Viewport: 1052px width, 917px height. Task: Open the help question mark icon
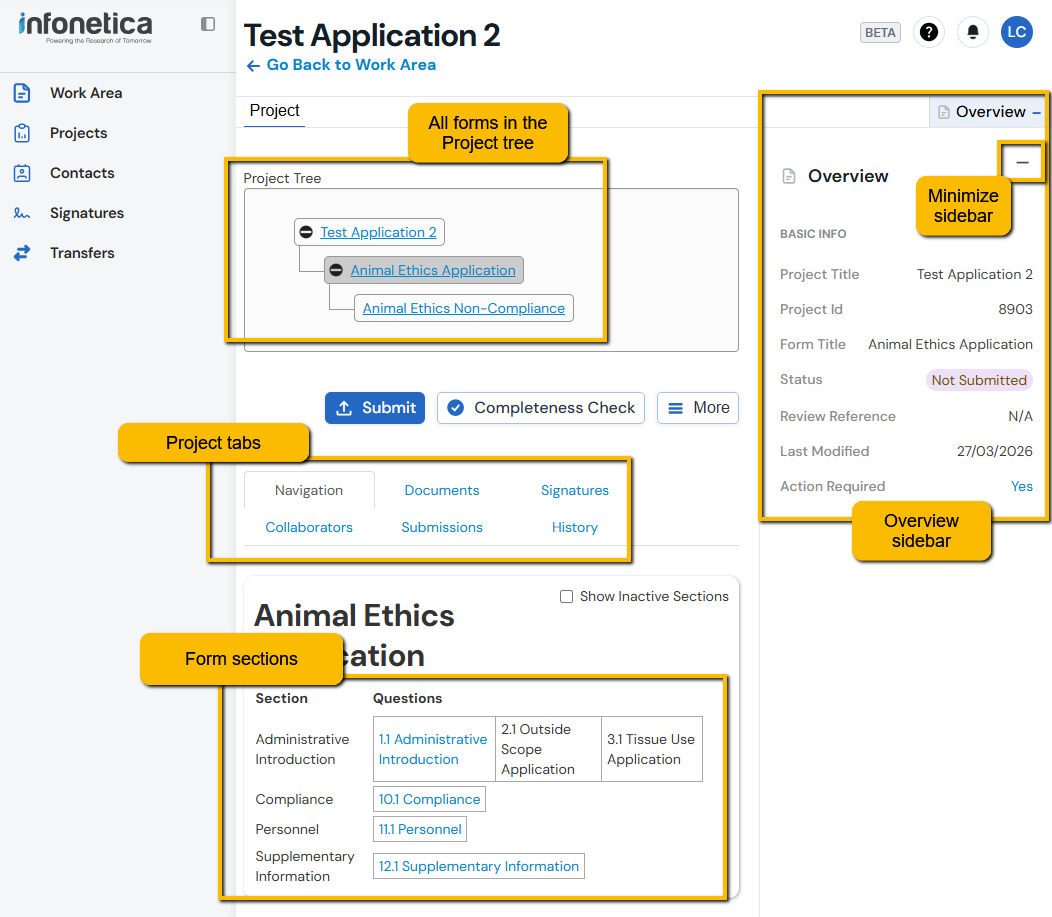coord(929,32)
